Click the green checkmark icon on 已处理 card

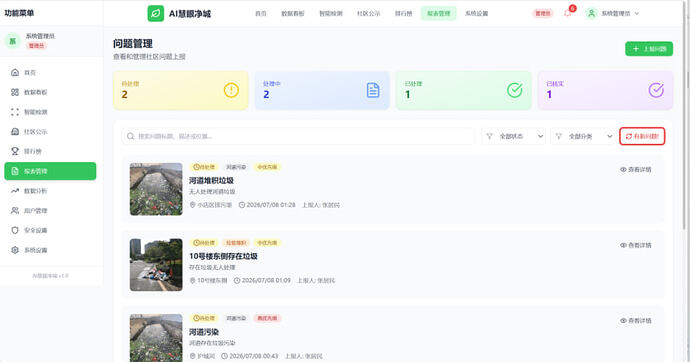coord(514,90)
